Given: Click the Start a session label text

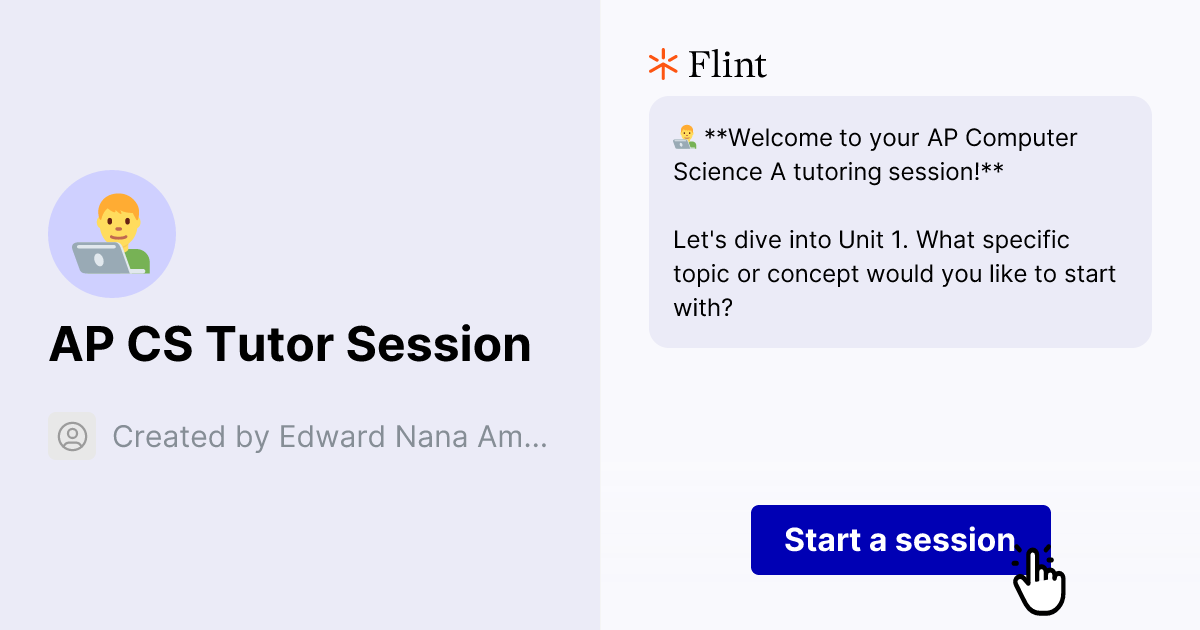Looking at the screenshot, I should 900,540.
